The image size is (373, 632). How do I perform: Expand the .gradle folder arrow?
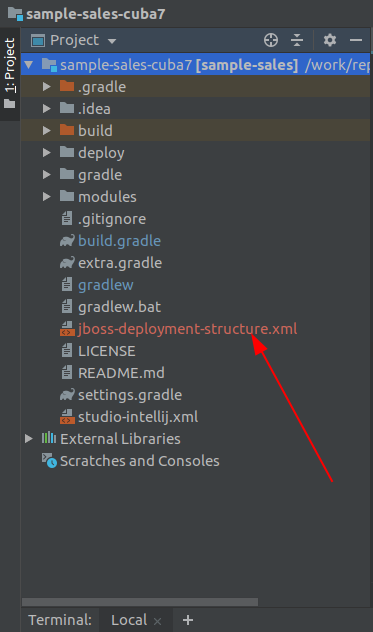pyautogui.click(x=47, y=87)
